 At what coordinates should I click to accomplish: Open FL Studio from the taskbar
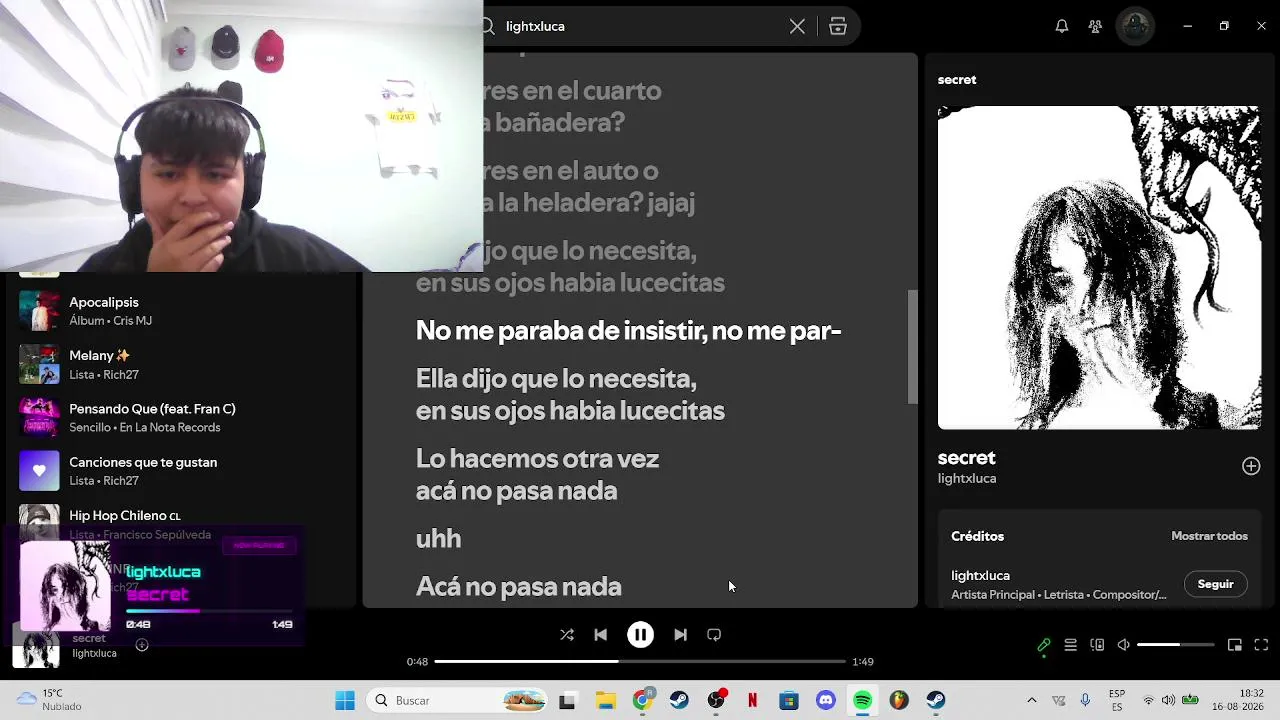pyautogui.click(x=899, y=700)
